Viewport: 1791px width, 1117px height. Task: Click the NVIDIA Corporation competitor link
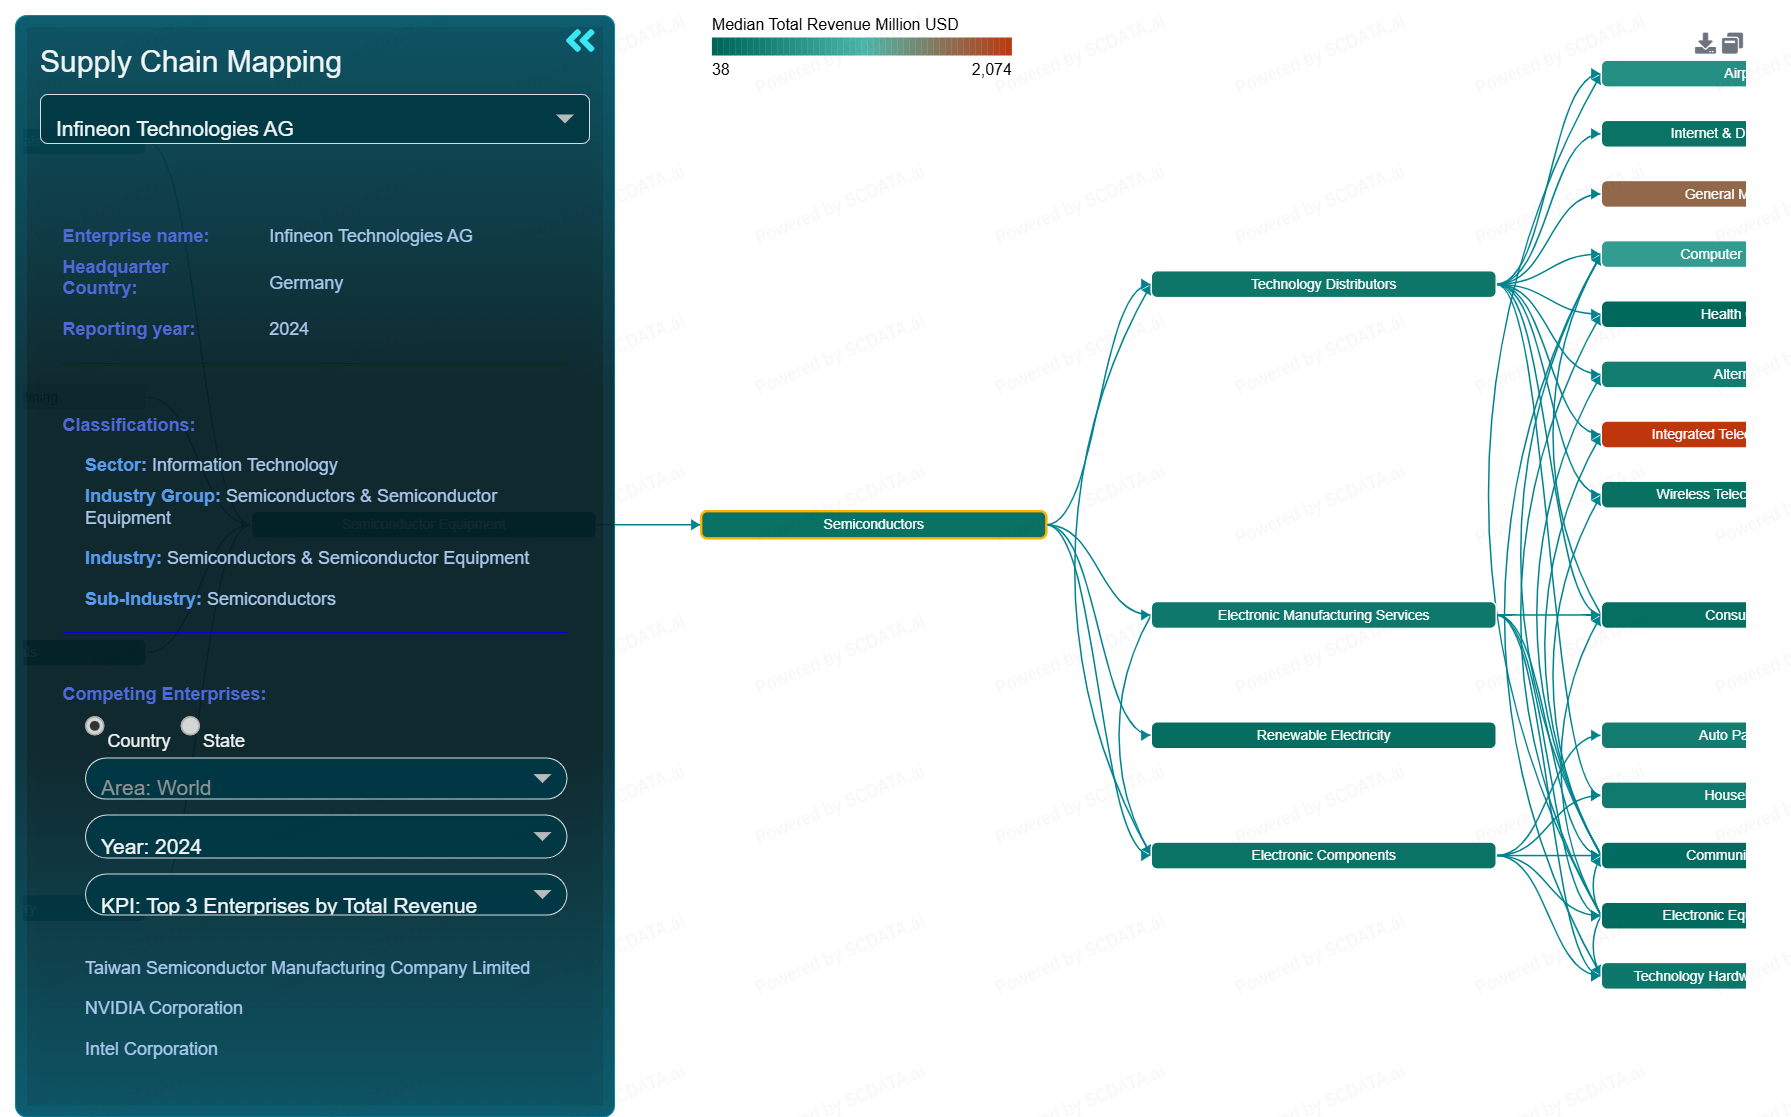[x=164, y=1008]
